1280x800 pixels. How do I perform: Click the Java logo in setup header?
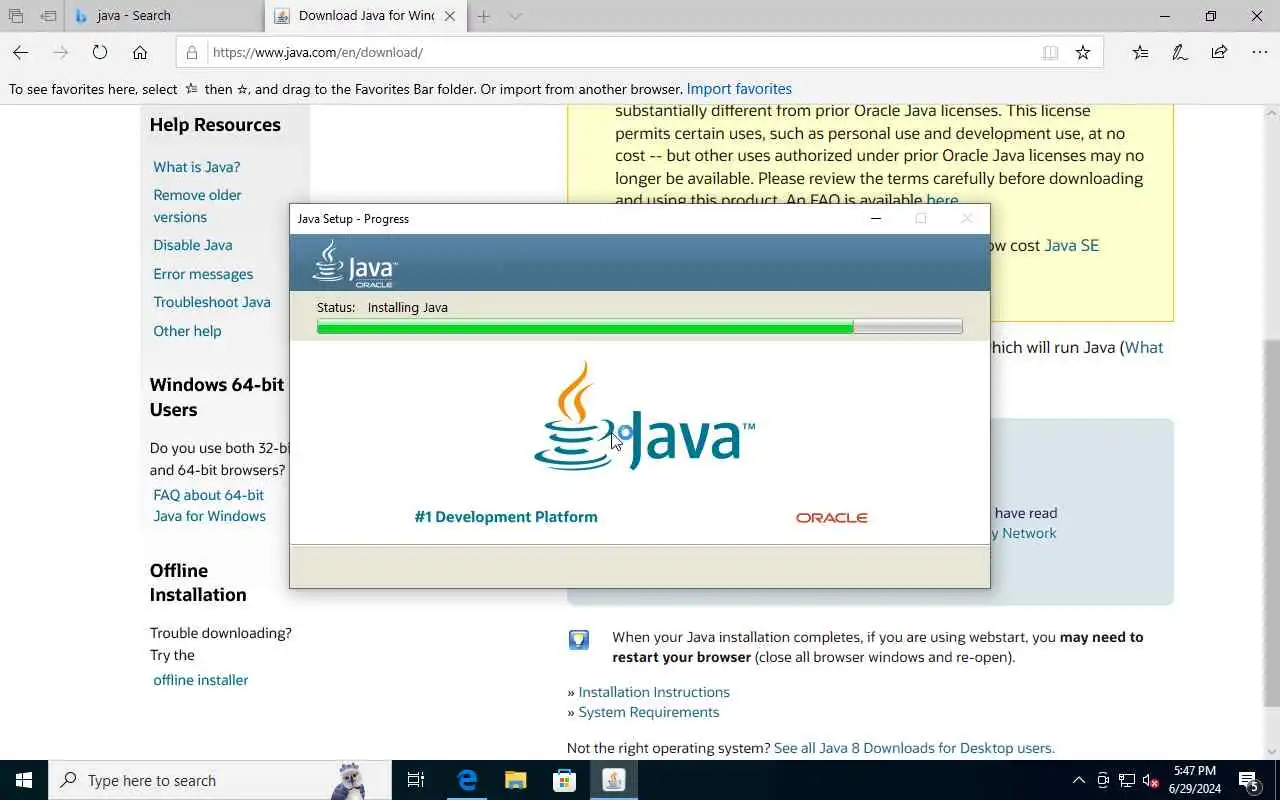point(355,264)
